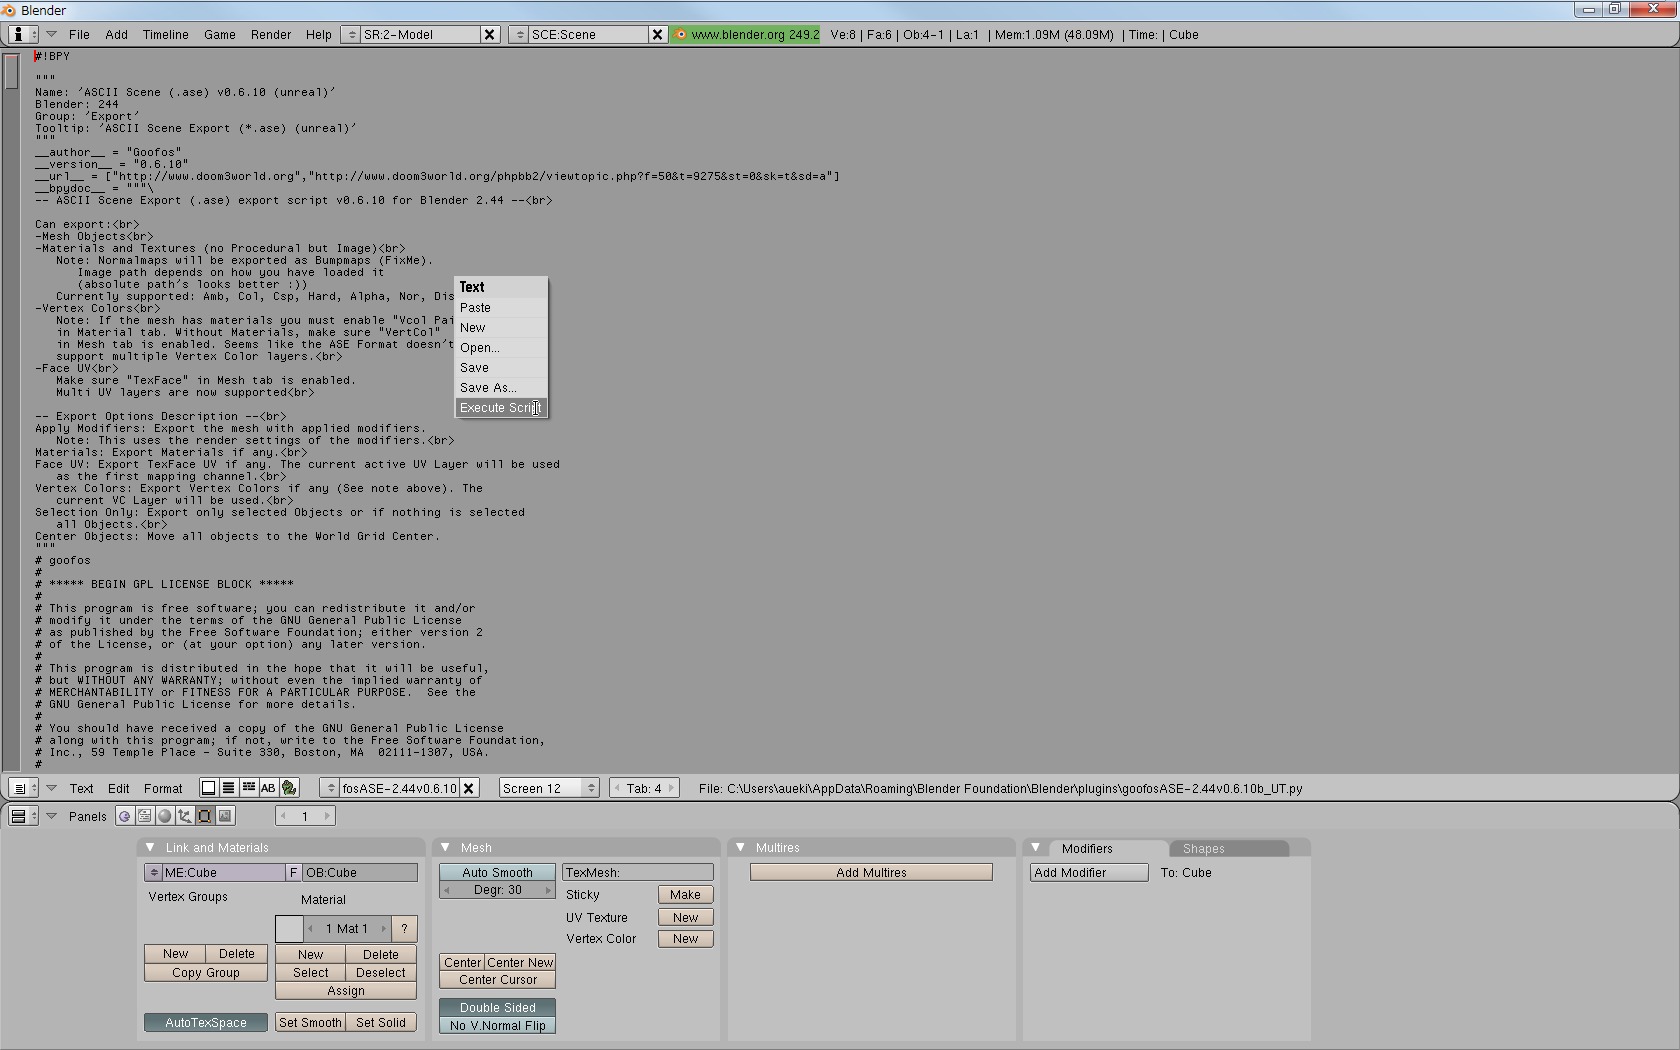Open the Shading context sphere icon
Screen dimensions: 1680x1050
pyautogui.click(x=165, y=816)
